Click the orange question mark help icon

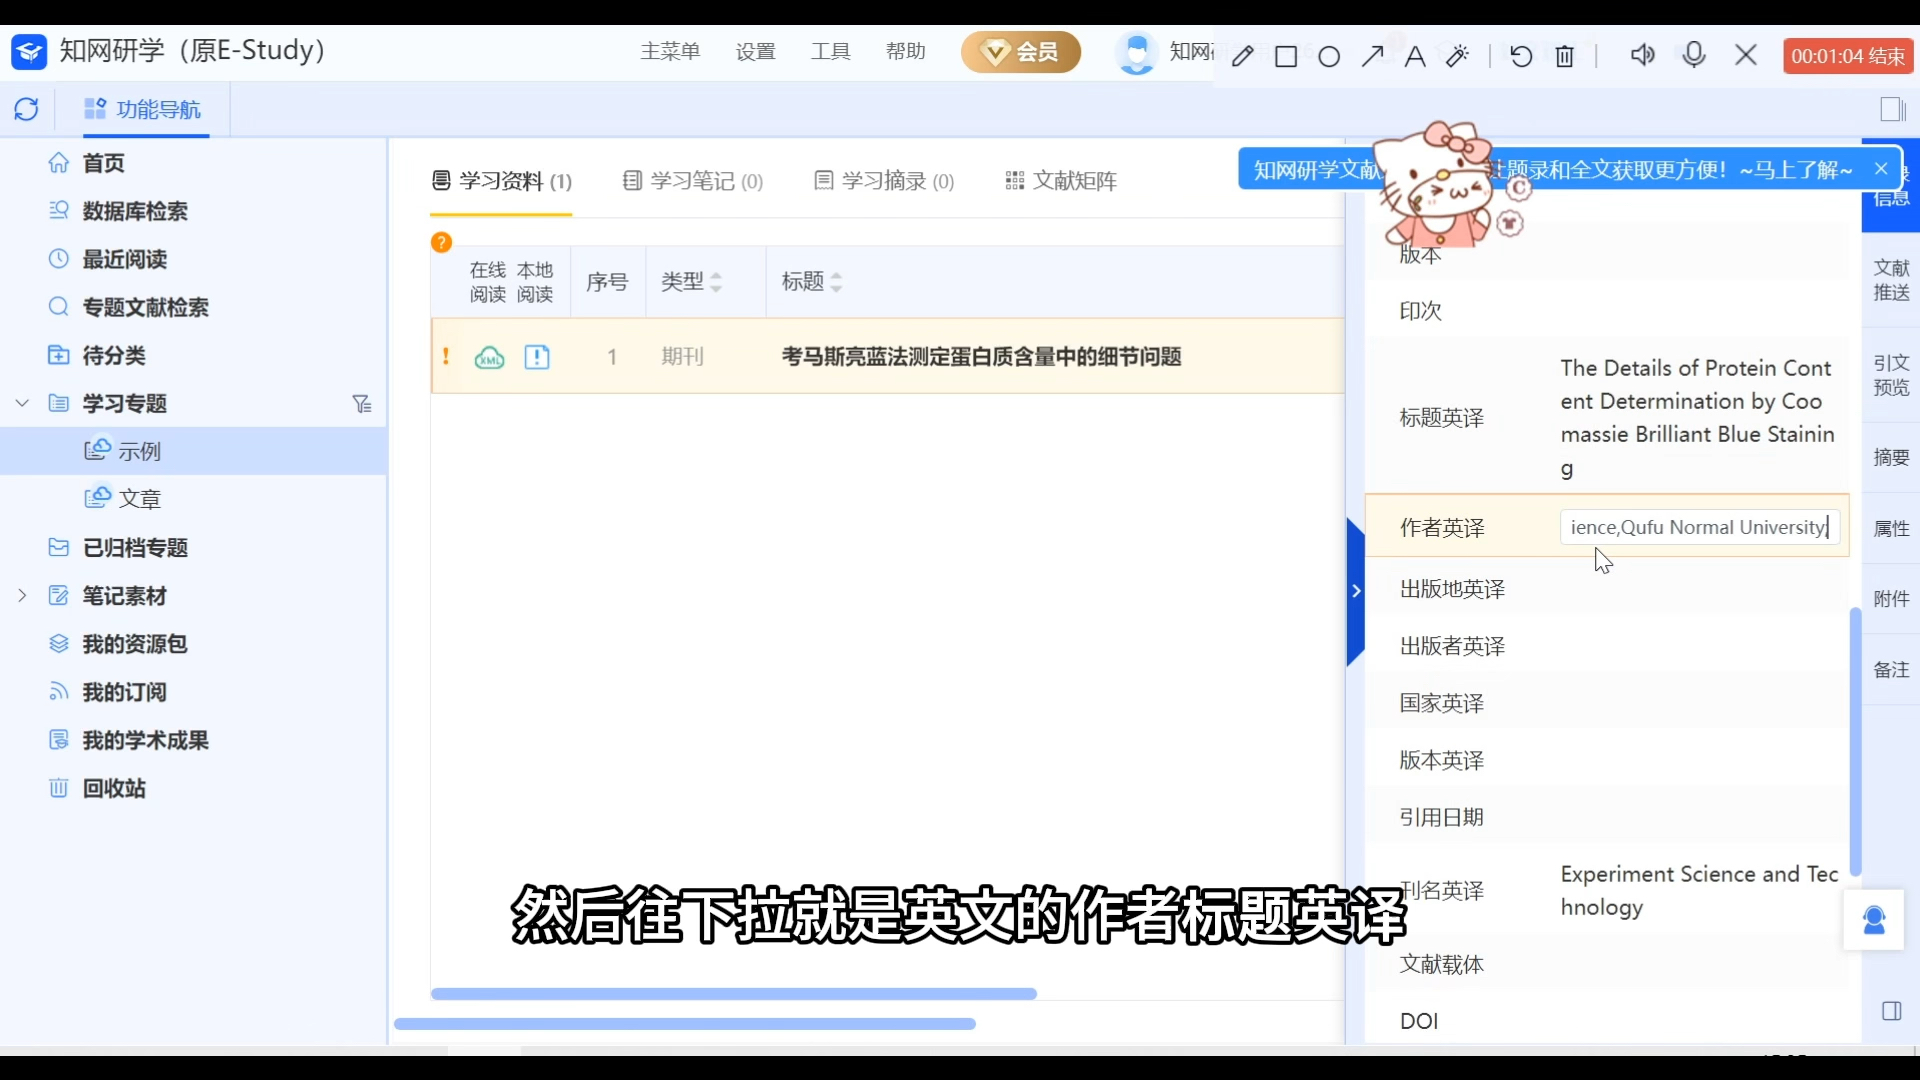(441, 242)
